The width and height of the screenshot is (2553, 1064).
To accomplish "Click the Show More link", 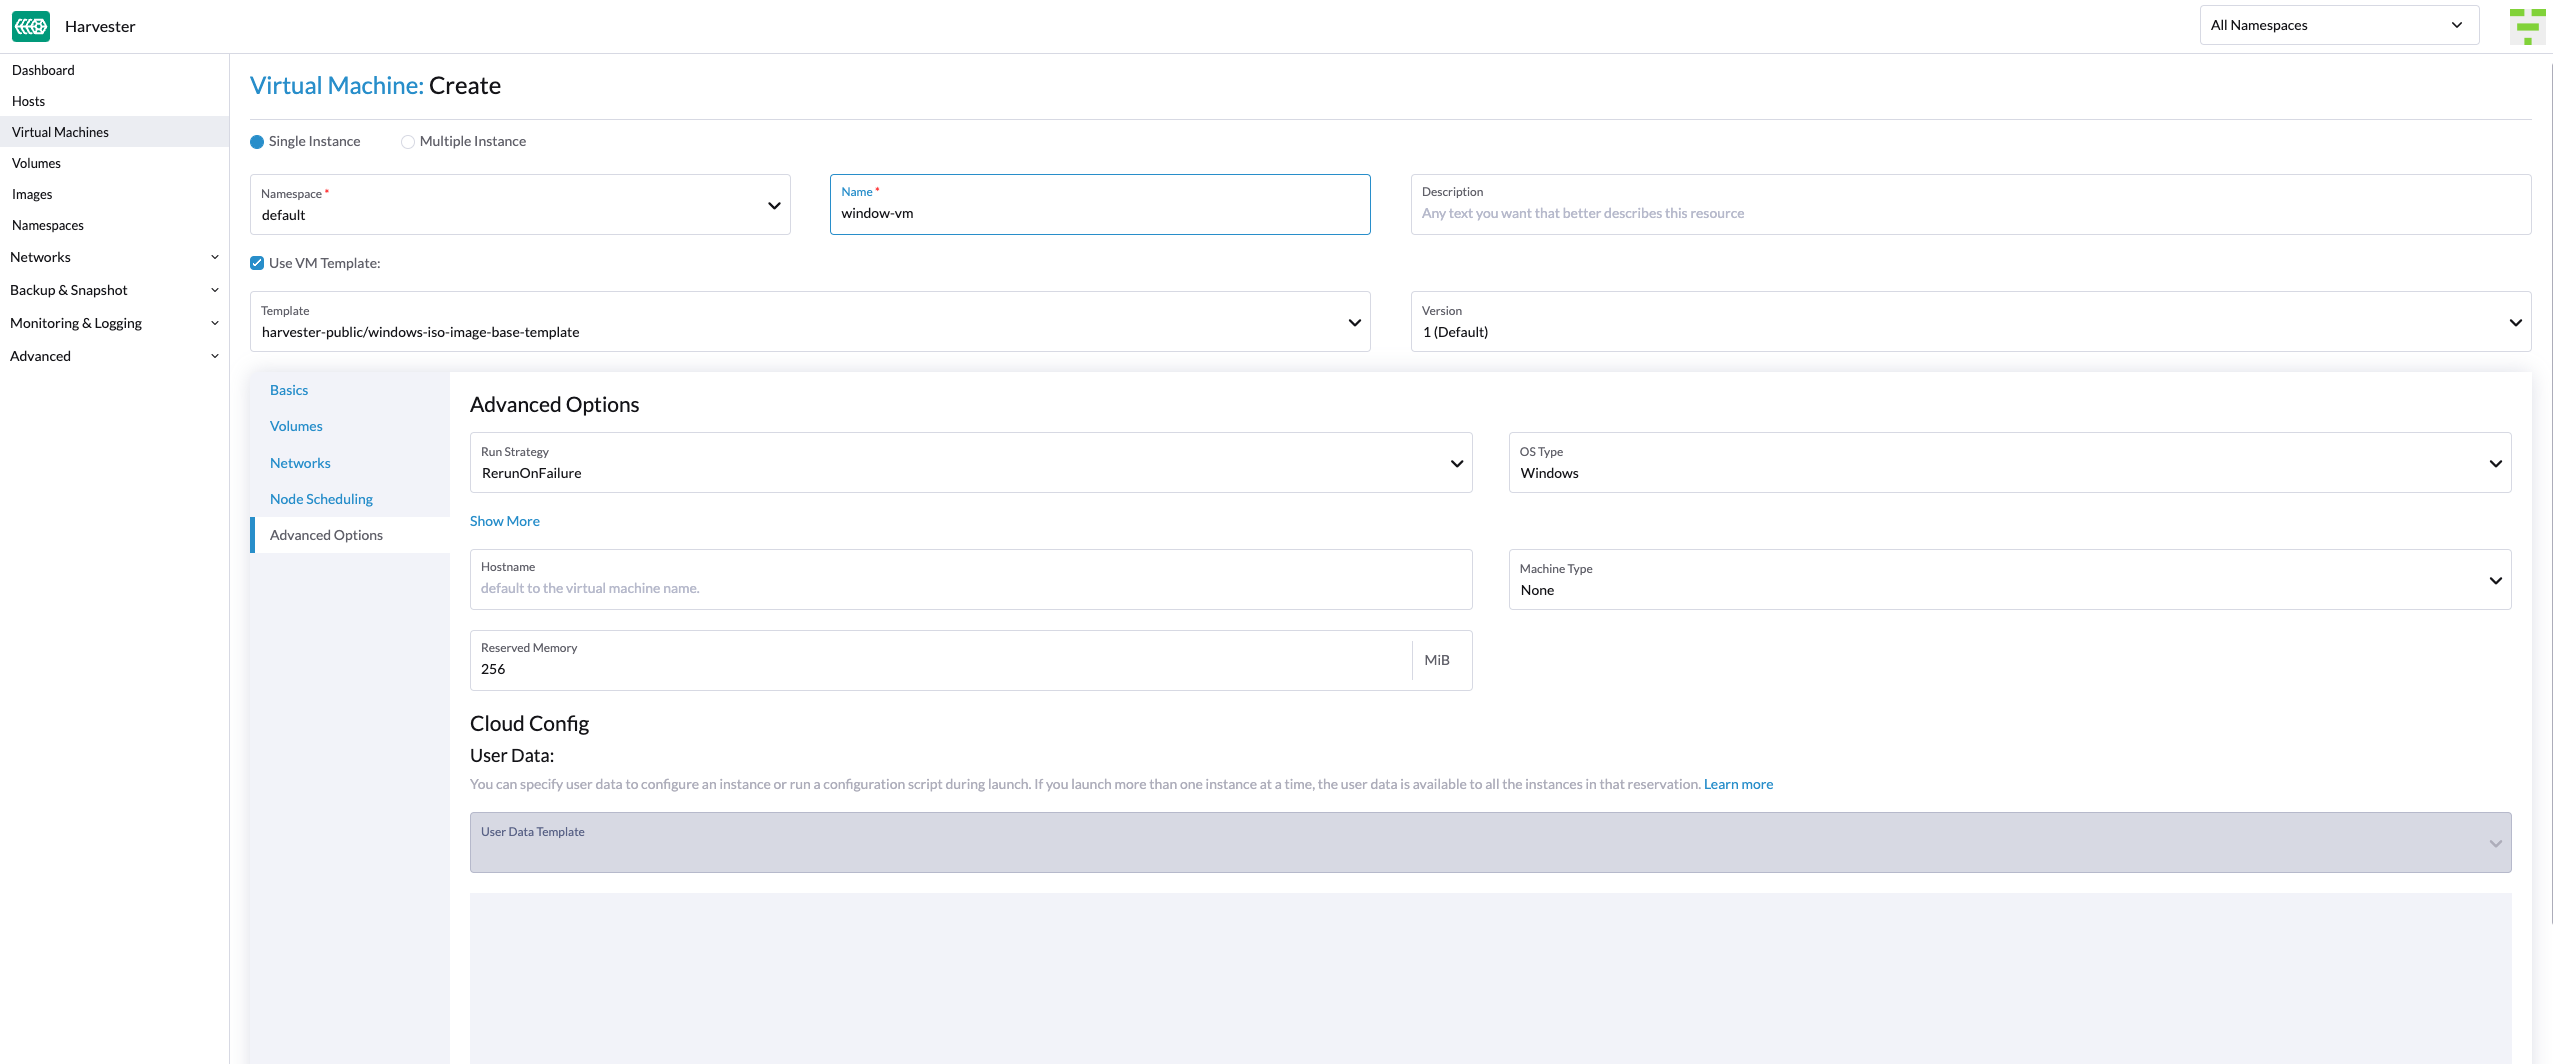I will 505,521.
